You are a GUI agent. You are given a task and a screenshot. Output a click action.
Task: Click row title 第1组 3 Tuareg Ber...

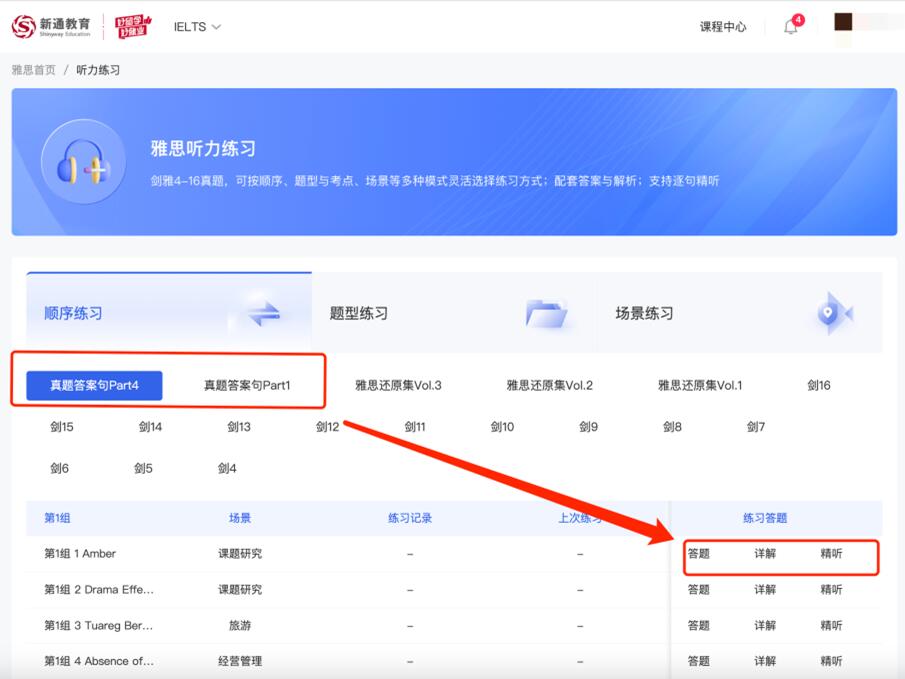[x=99, y=625]
